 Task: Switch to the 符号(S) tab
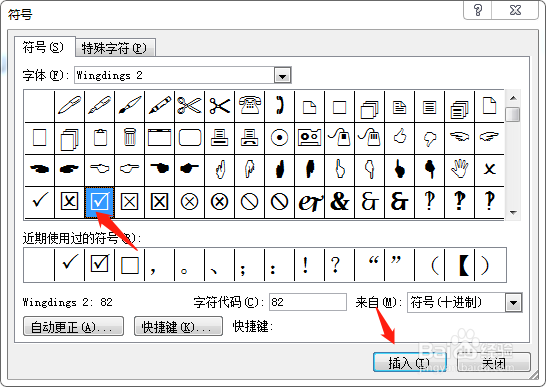pos(44,47)
